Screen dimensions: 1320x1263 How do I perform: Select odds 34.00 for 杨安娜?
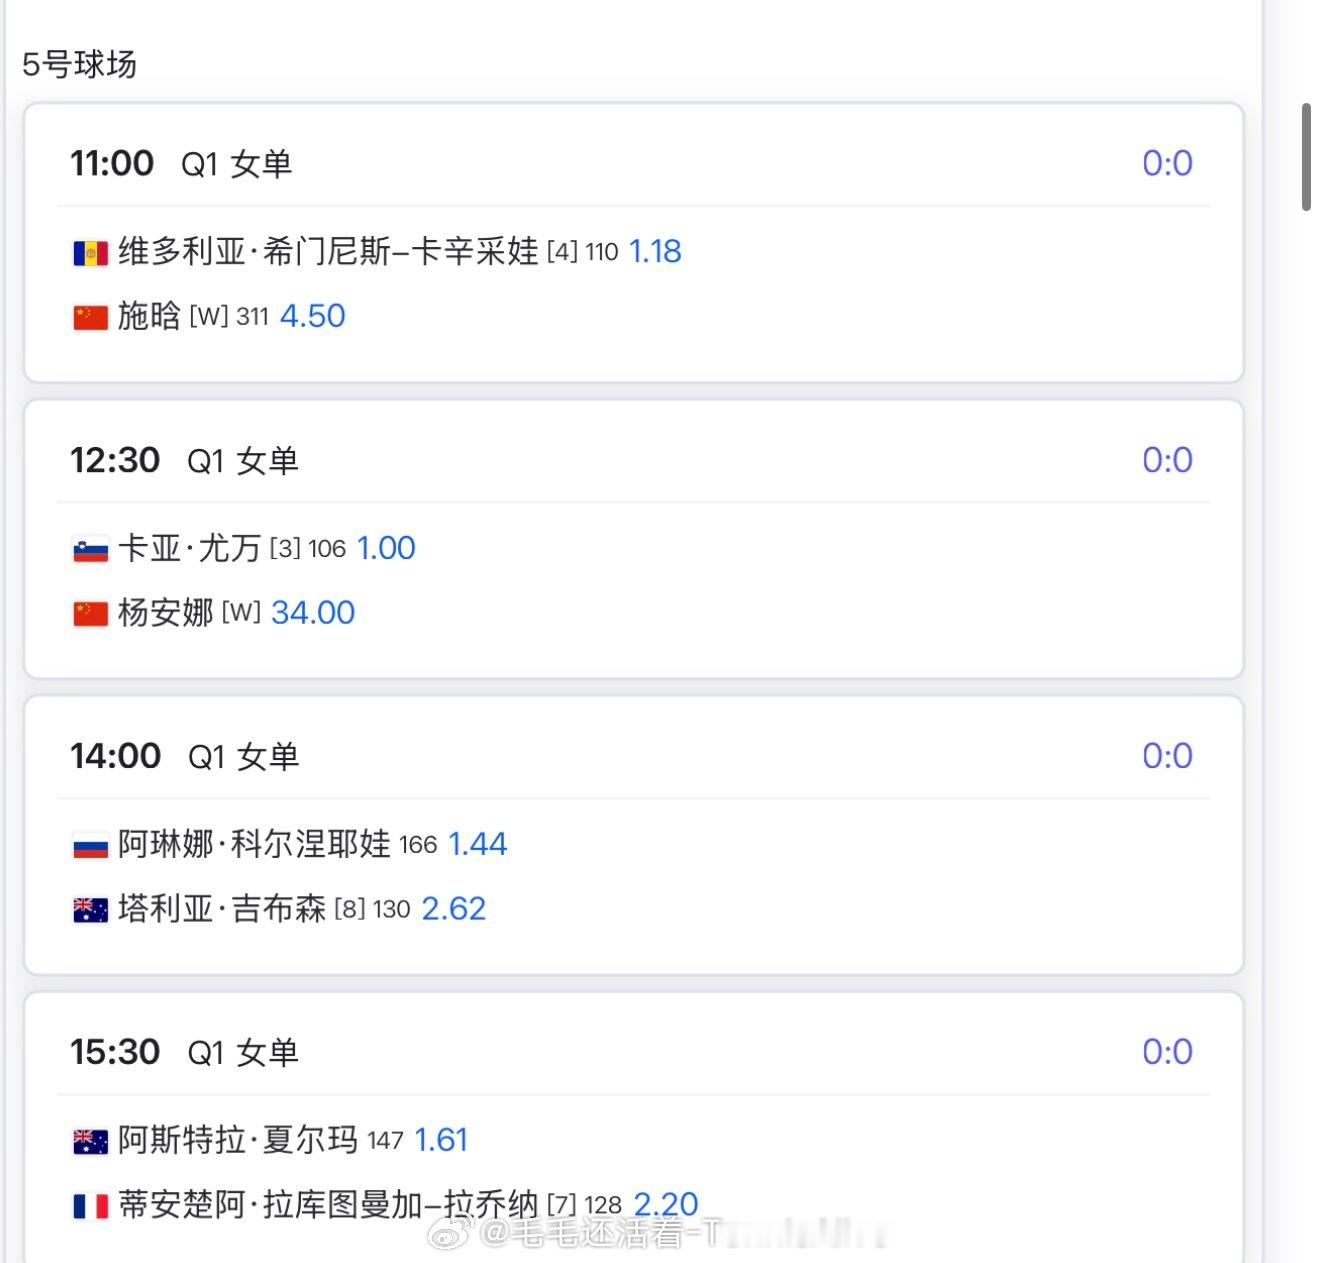click(313, 612)
